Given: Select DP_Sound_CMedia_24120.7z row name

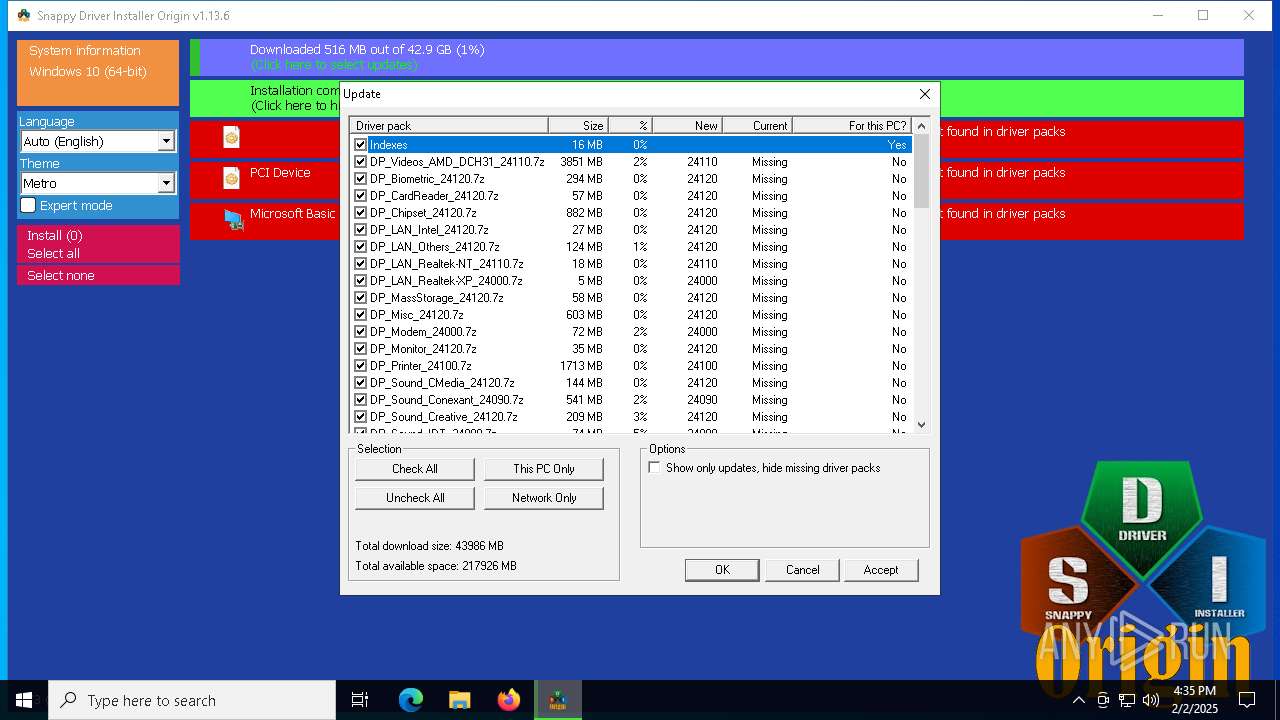Looking at the screenshot, I should 442,383.
